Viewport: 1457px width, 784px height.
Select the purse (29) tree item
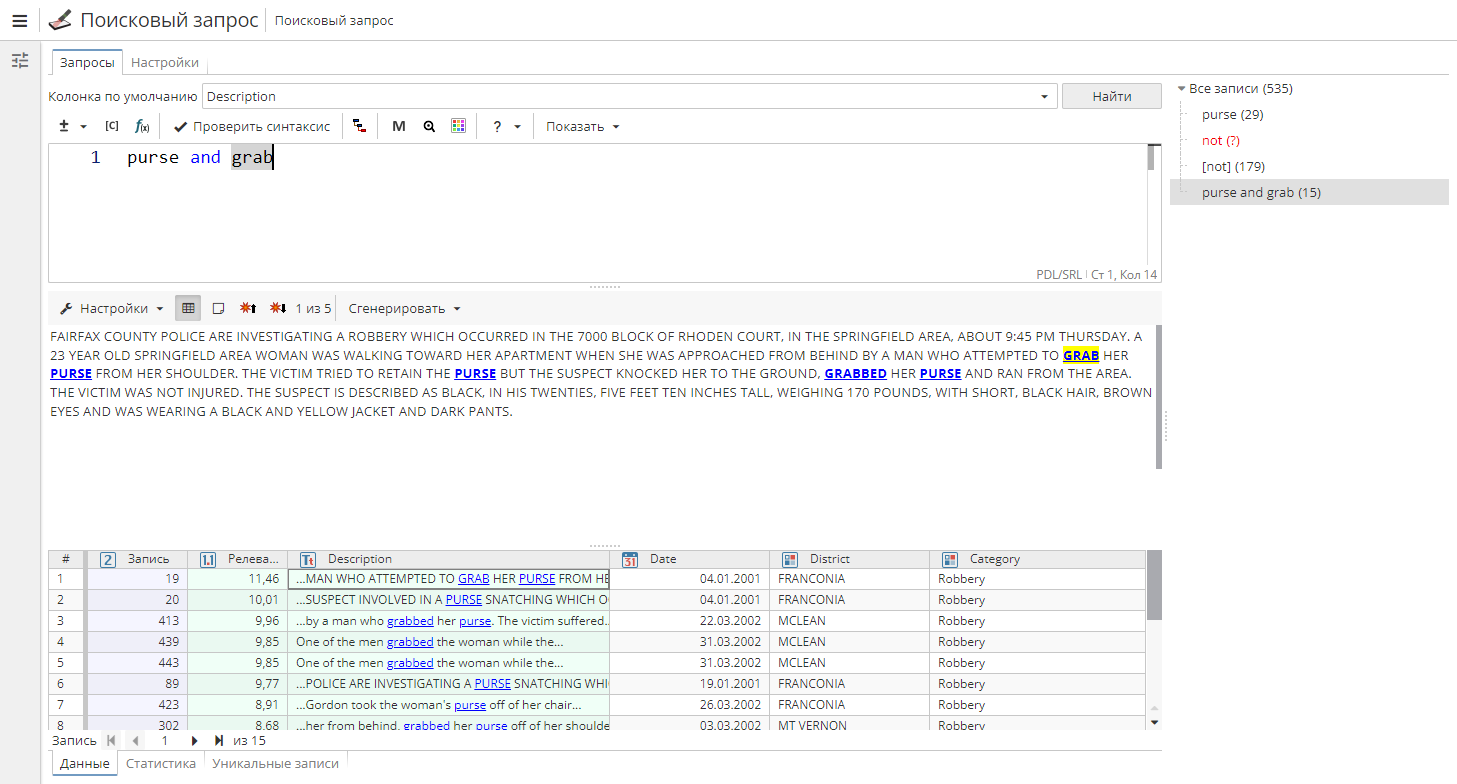pyautogui.click(x=1232, y=114)
